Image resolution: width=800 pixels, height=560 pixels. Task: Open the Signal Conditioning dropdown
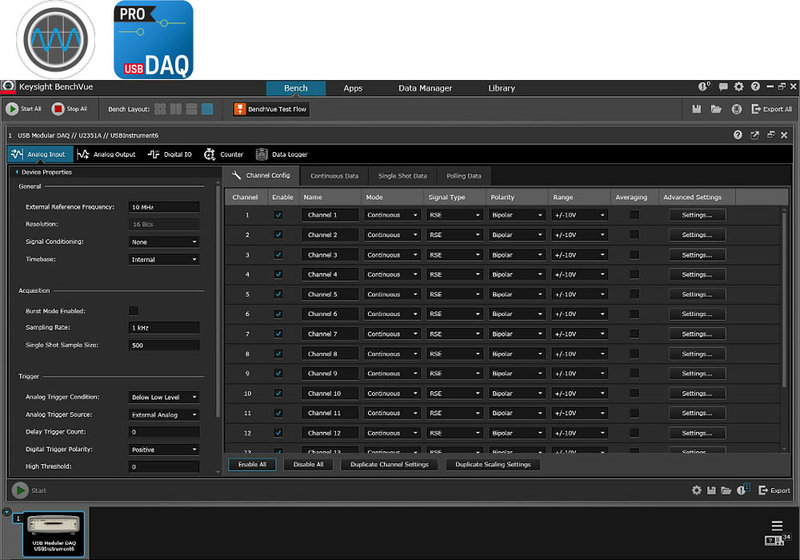coord(164,242)
